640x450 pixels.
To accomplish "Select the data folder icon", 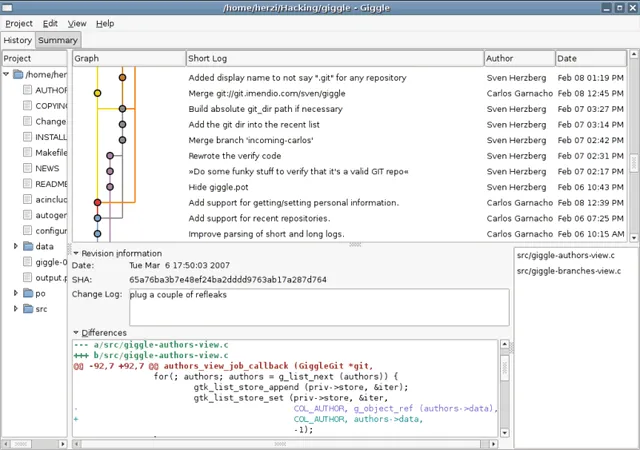I will click(27, 246).
